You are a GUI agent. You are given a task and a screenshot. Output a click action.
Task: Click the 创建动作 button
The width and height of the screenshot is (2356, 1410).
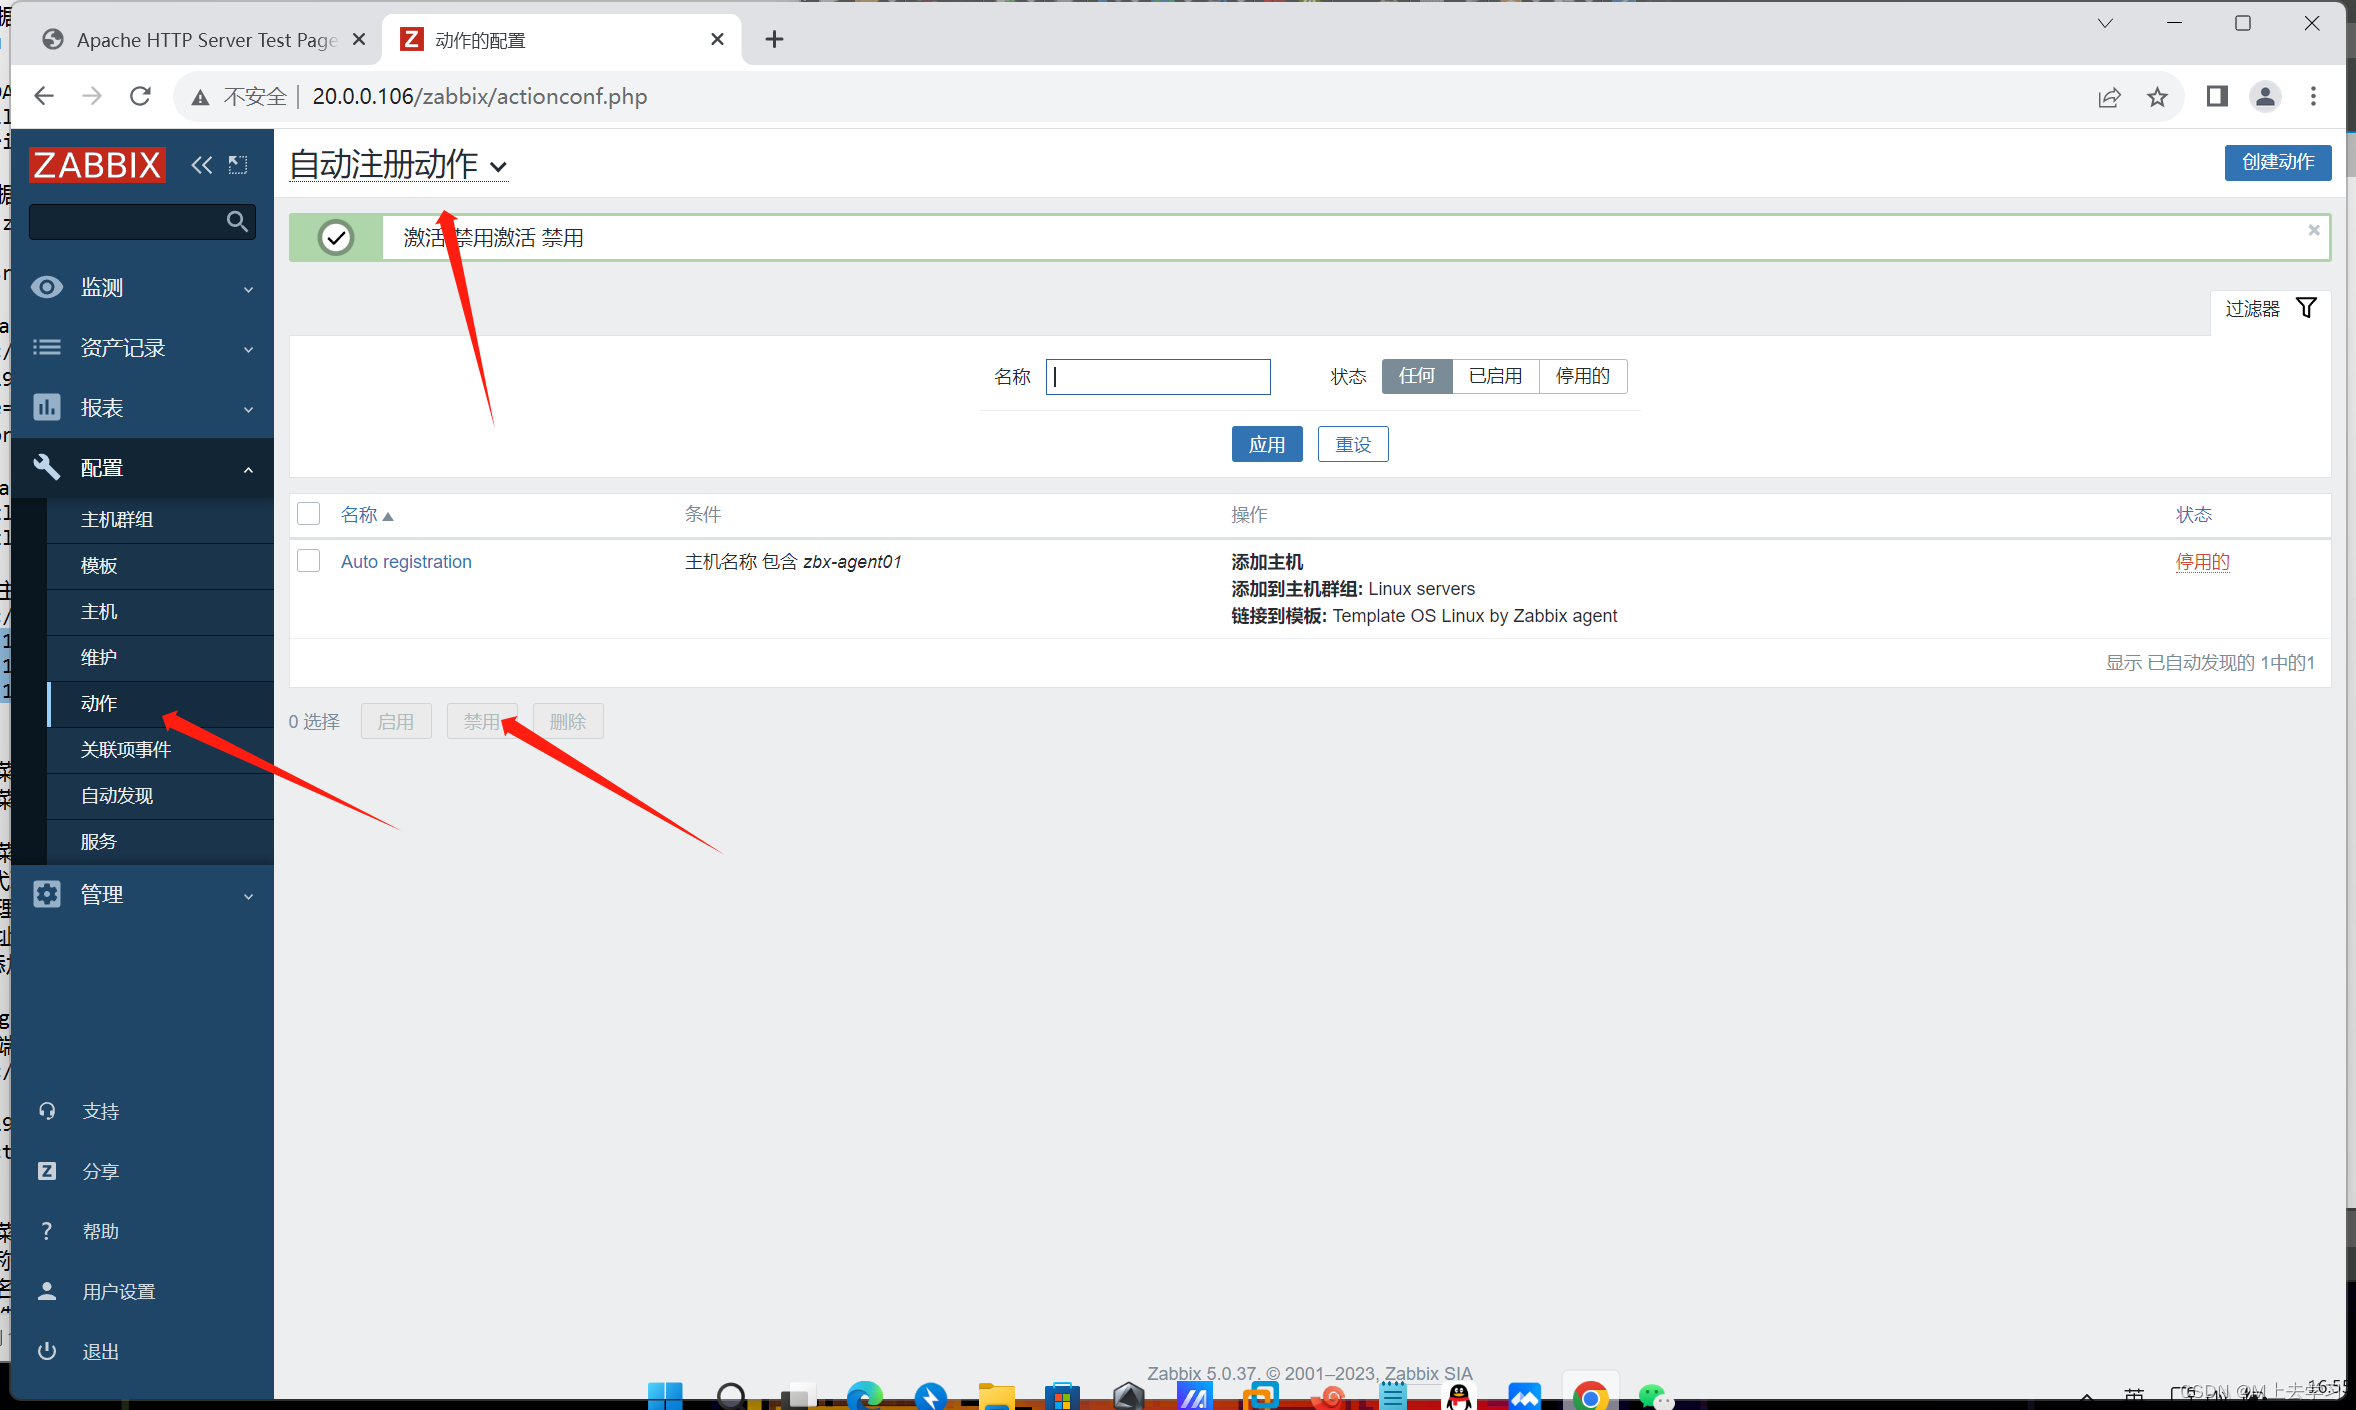pos(2278,162)
